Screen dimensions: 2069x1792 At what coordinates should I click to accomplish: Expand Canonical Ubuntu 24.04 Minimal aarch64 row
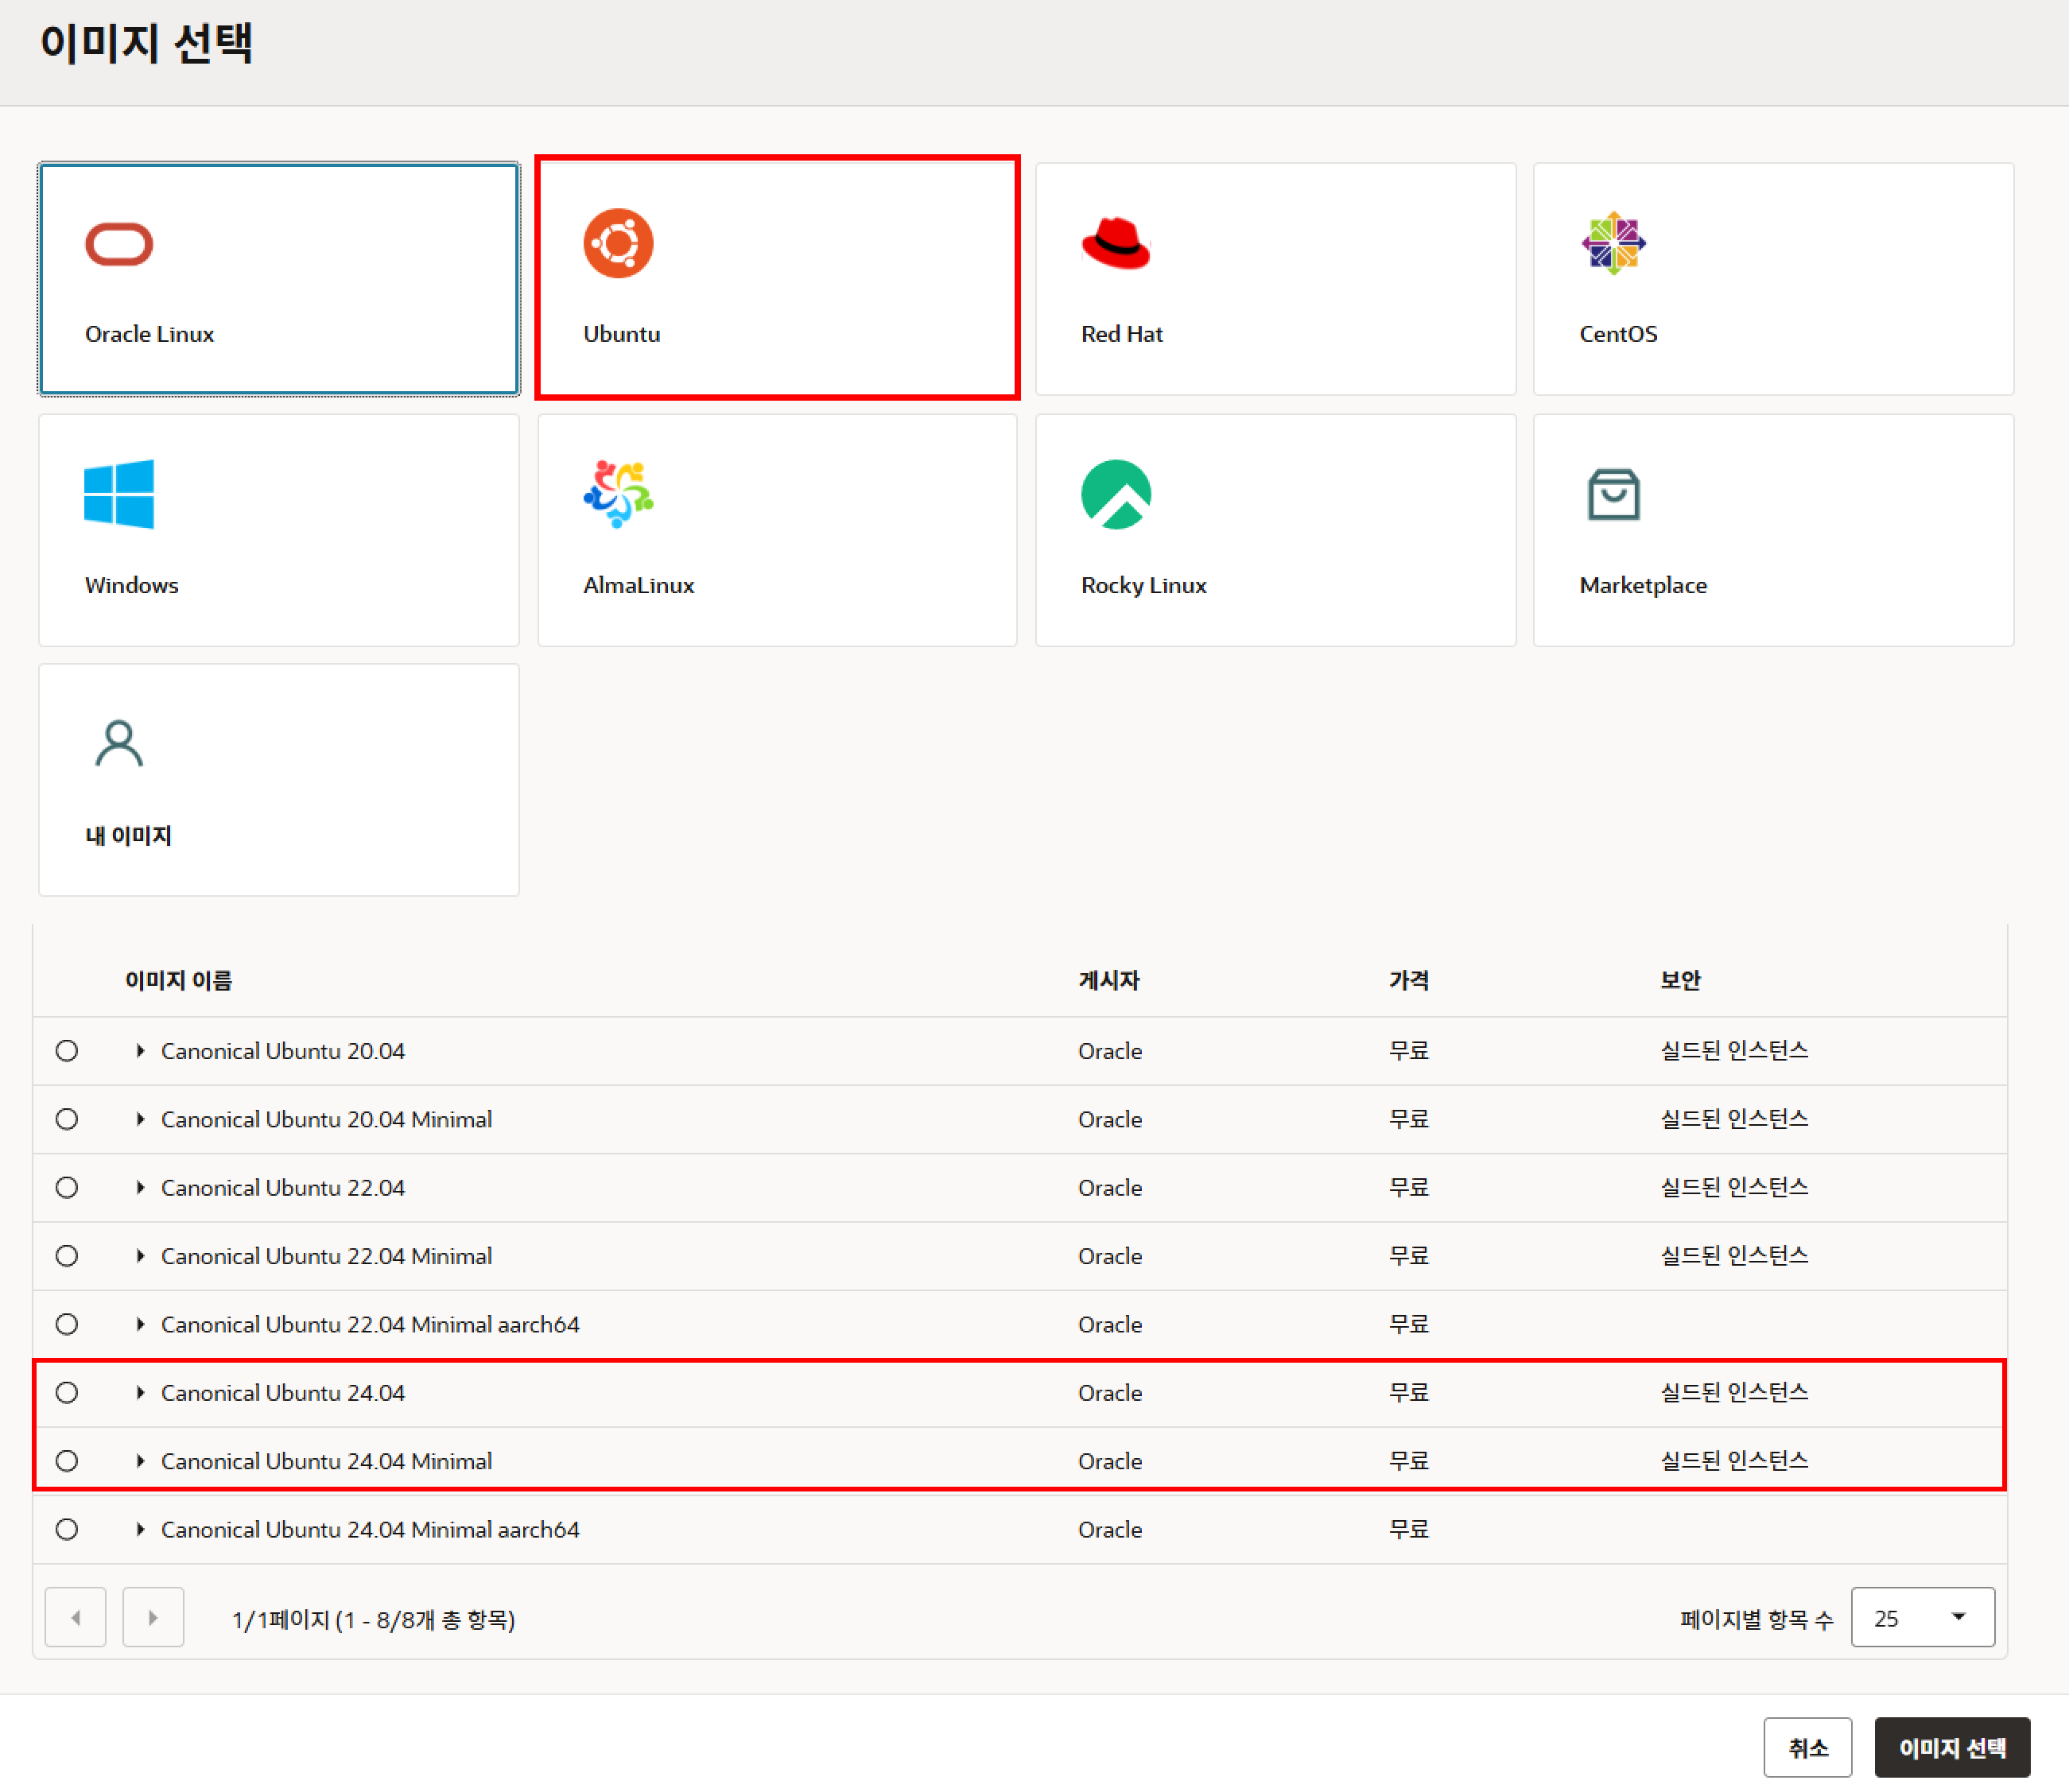[140, 1530]
